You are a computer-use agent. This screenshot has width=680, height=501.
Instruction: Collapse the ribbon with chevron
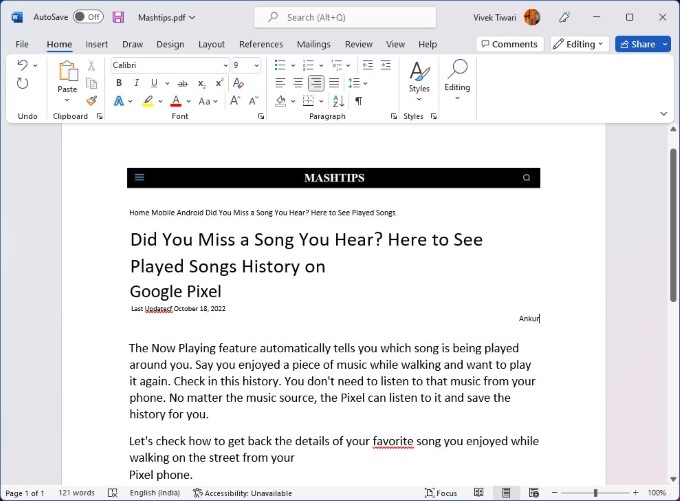[664, 114]
